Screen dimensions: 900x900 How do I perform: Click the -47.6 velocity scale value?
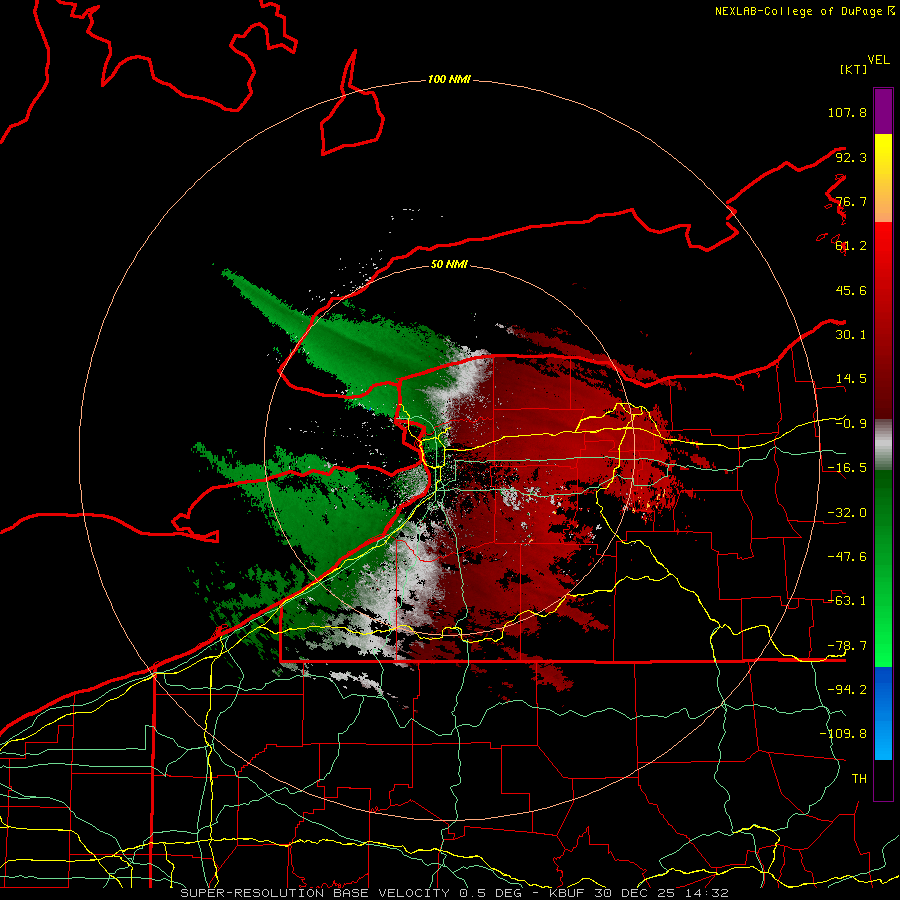pos(847,557)
